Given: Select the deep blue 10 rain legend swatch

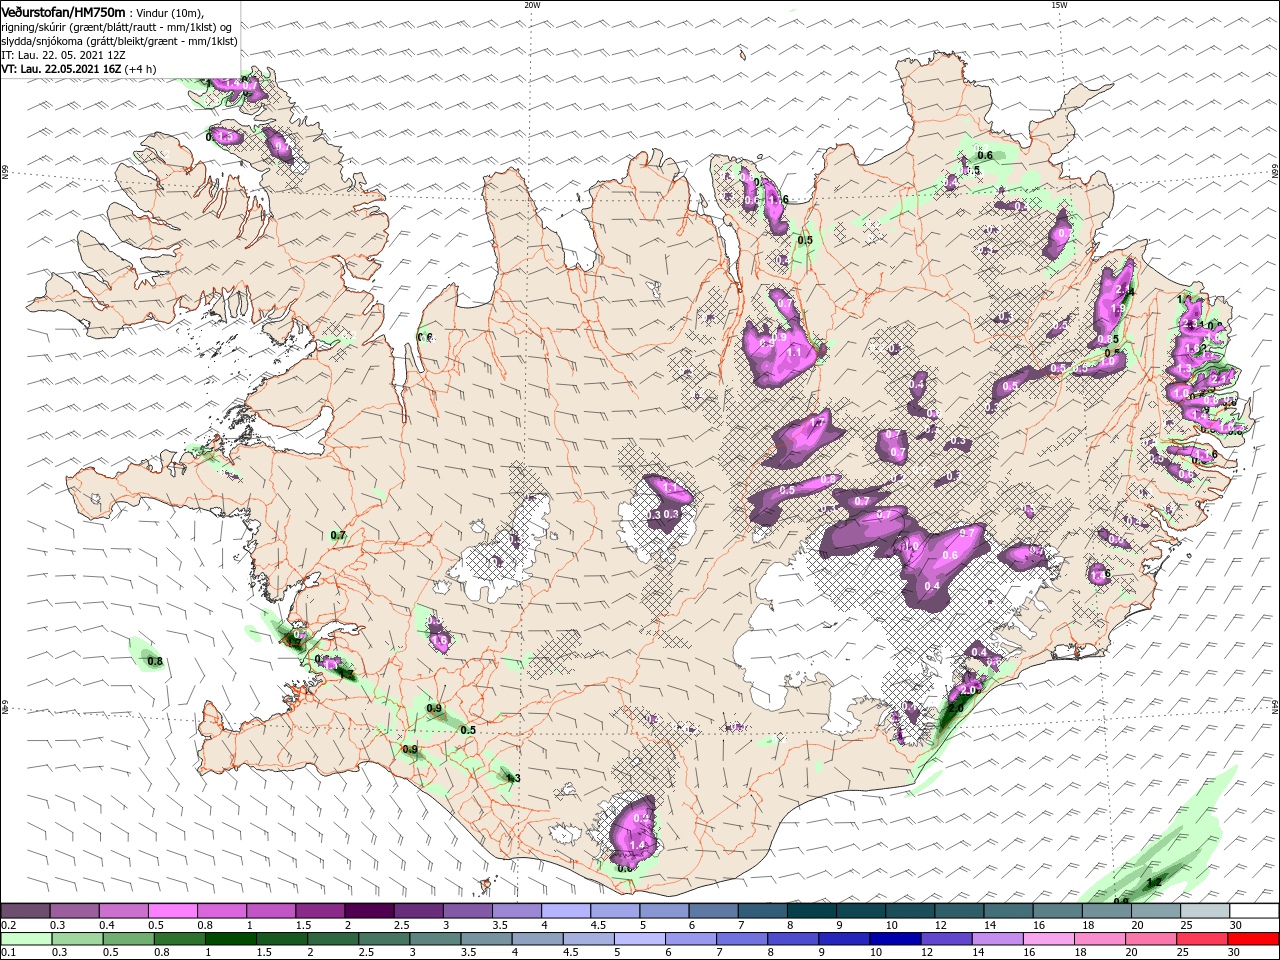Looking at the screenshot, I should click(x=895, y=939).
